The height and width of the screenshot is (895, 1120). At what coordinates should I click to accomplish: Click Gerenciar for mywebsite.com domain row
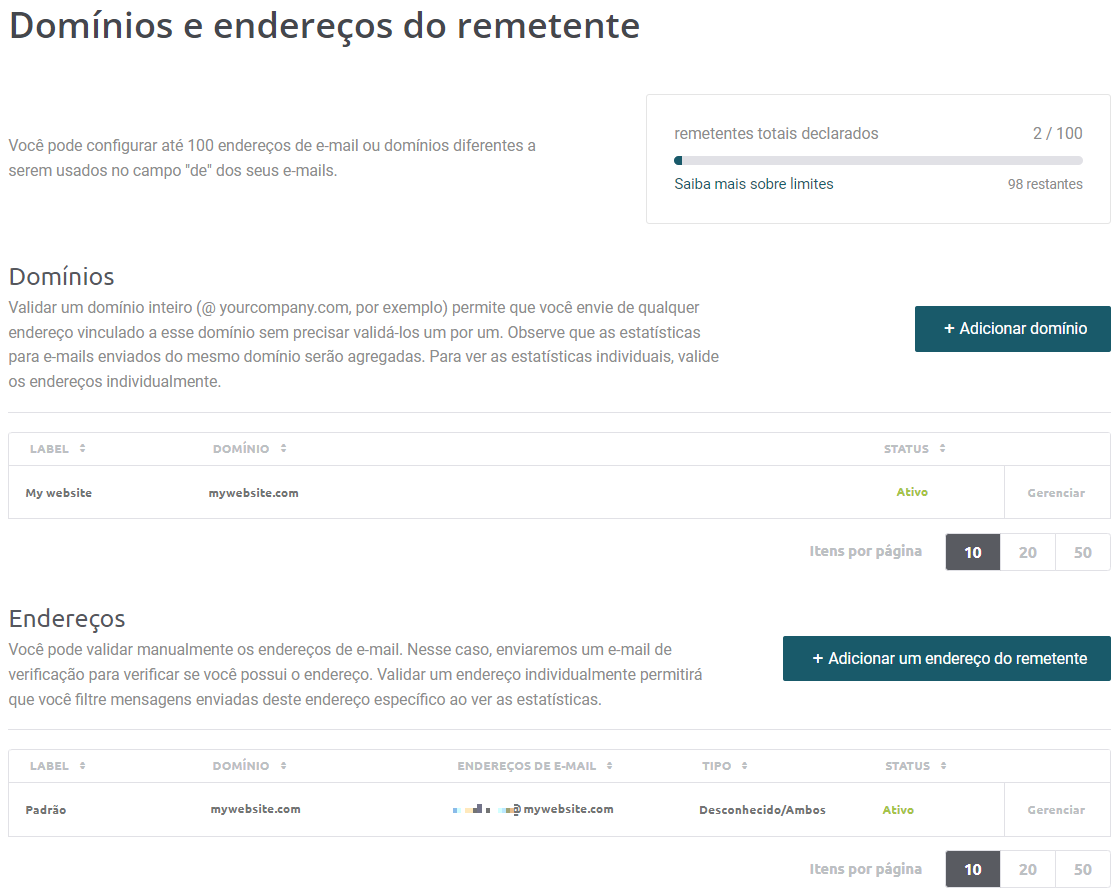1056,493
